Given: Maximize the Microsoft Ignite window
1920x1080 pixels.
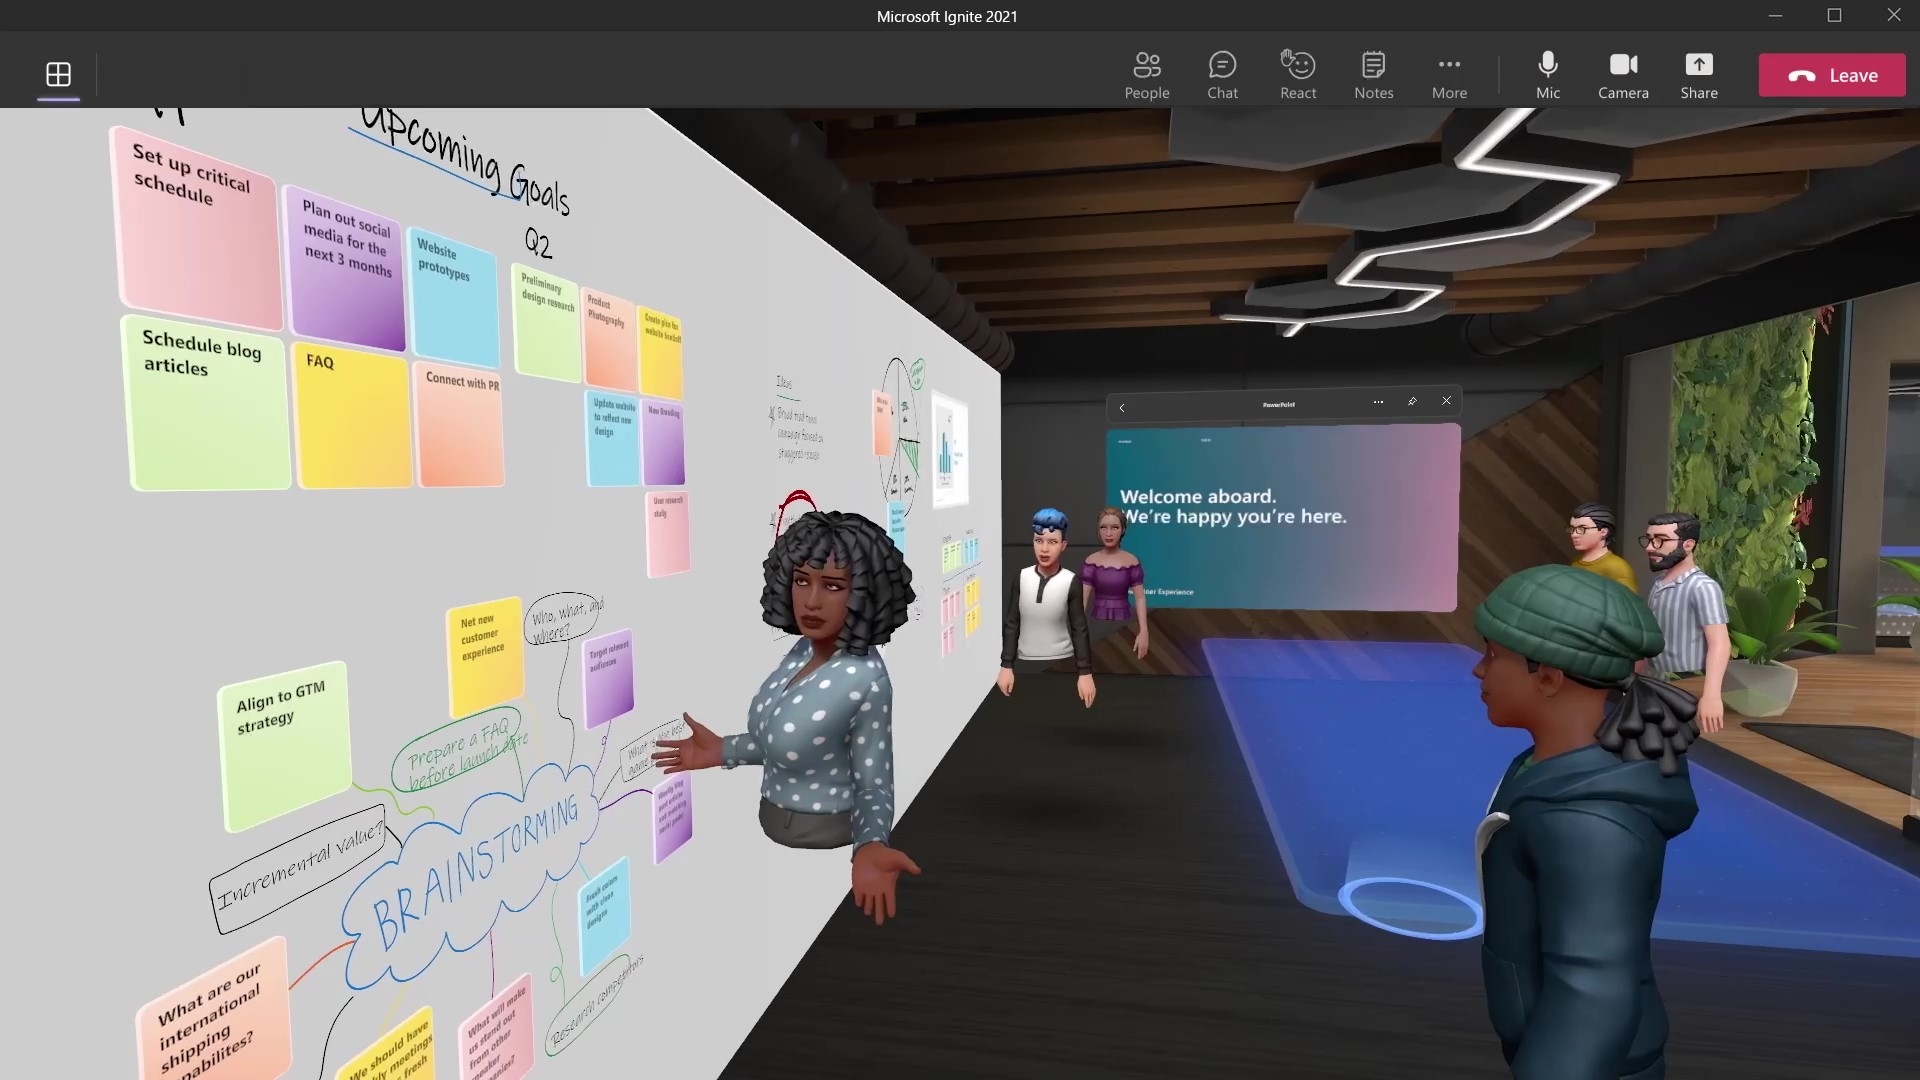Looking at the screenshot, I should tap(1834, 15).
